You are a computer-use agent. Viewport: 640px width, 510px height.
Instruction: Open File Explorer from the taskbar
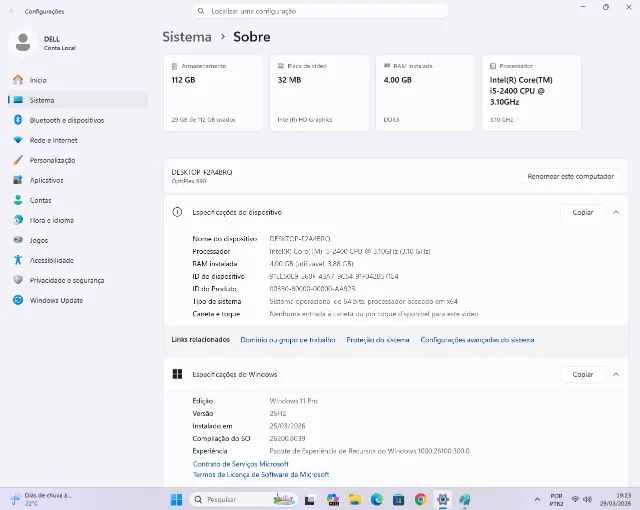tap(355, 499)
